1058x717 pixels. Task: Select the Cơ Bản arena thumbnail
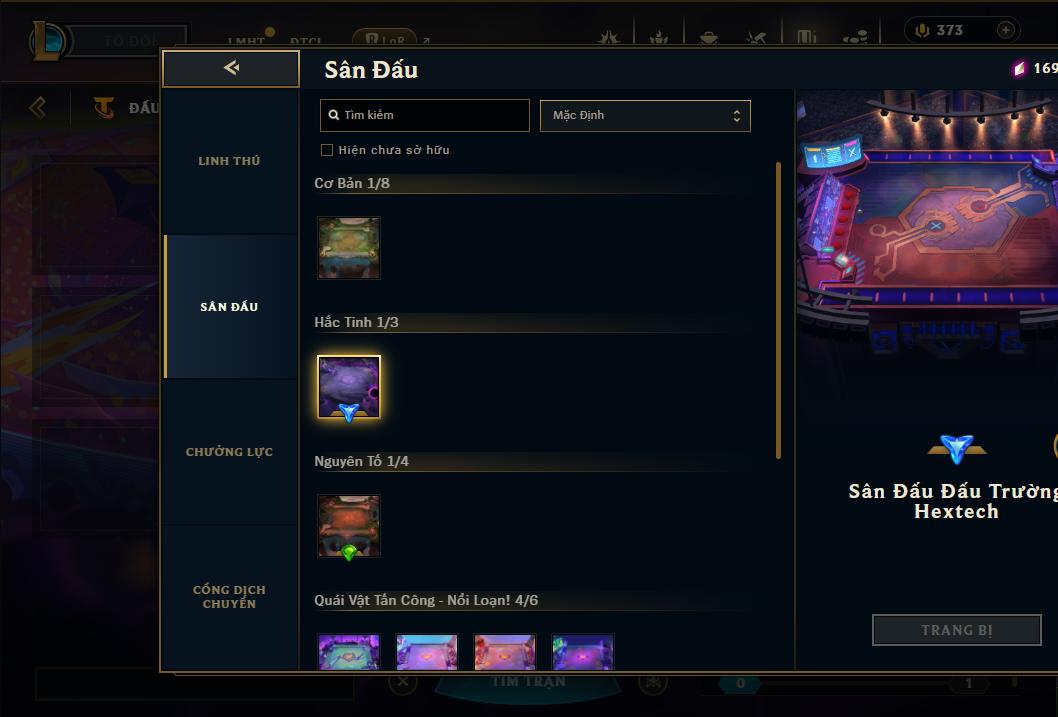[x=349, y=248]
